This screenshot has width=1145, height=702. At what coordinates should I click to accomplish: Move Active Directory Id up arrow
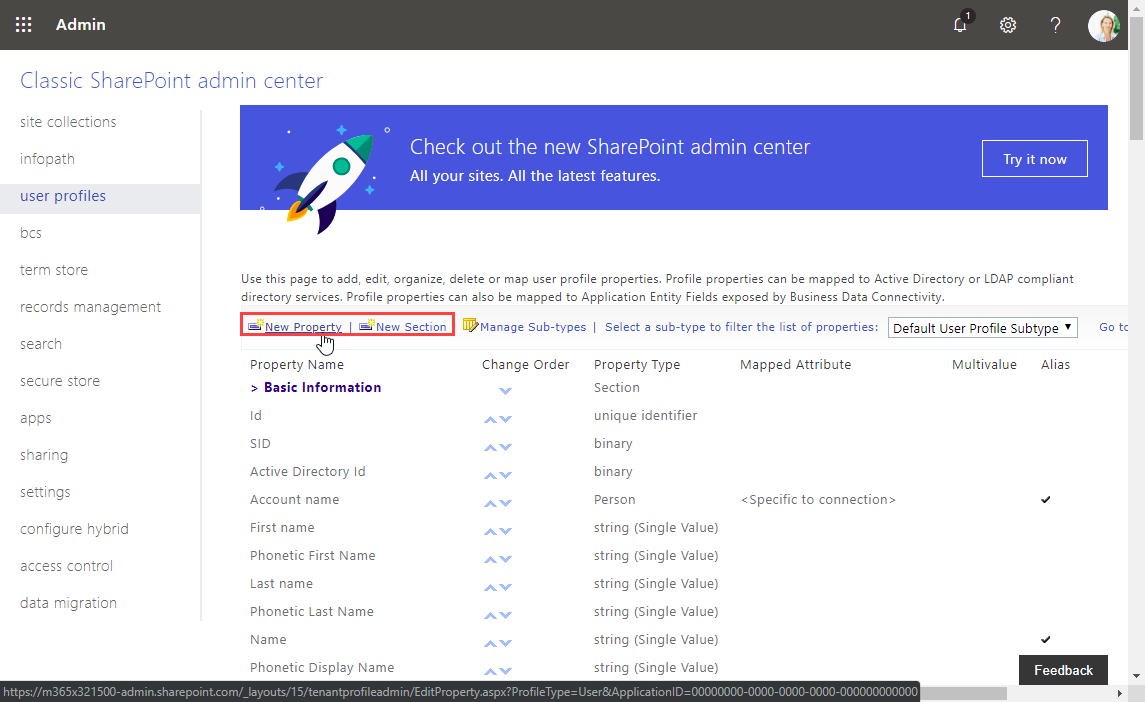(490, 475)
